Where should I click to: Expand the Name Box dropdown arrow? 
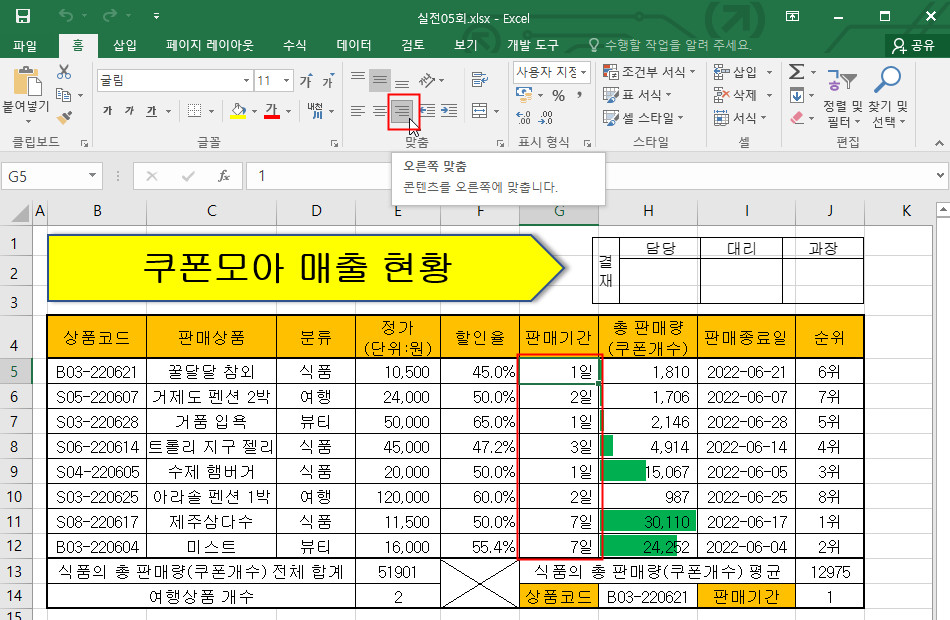pyautogui.click(x=92, y=176)
